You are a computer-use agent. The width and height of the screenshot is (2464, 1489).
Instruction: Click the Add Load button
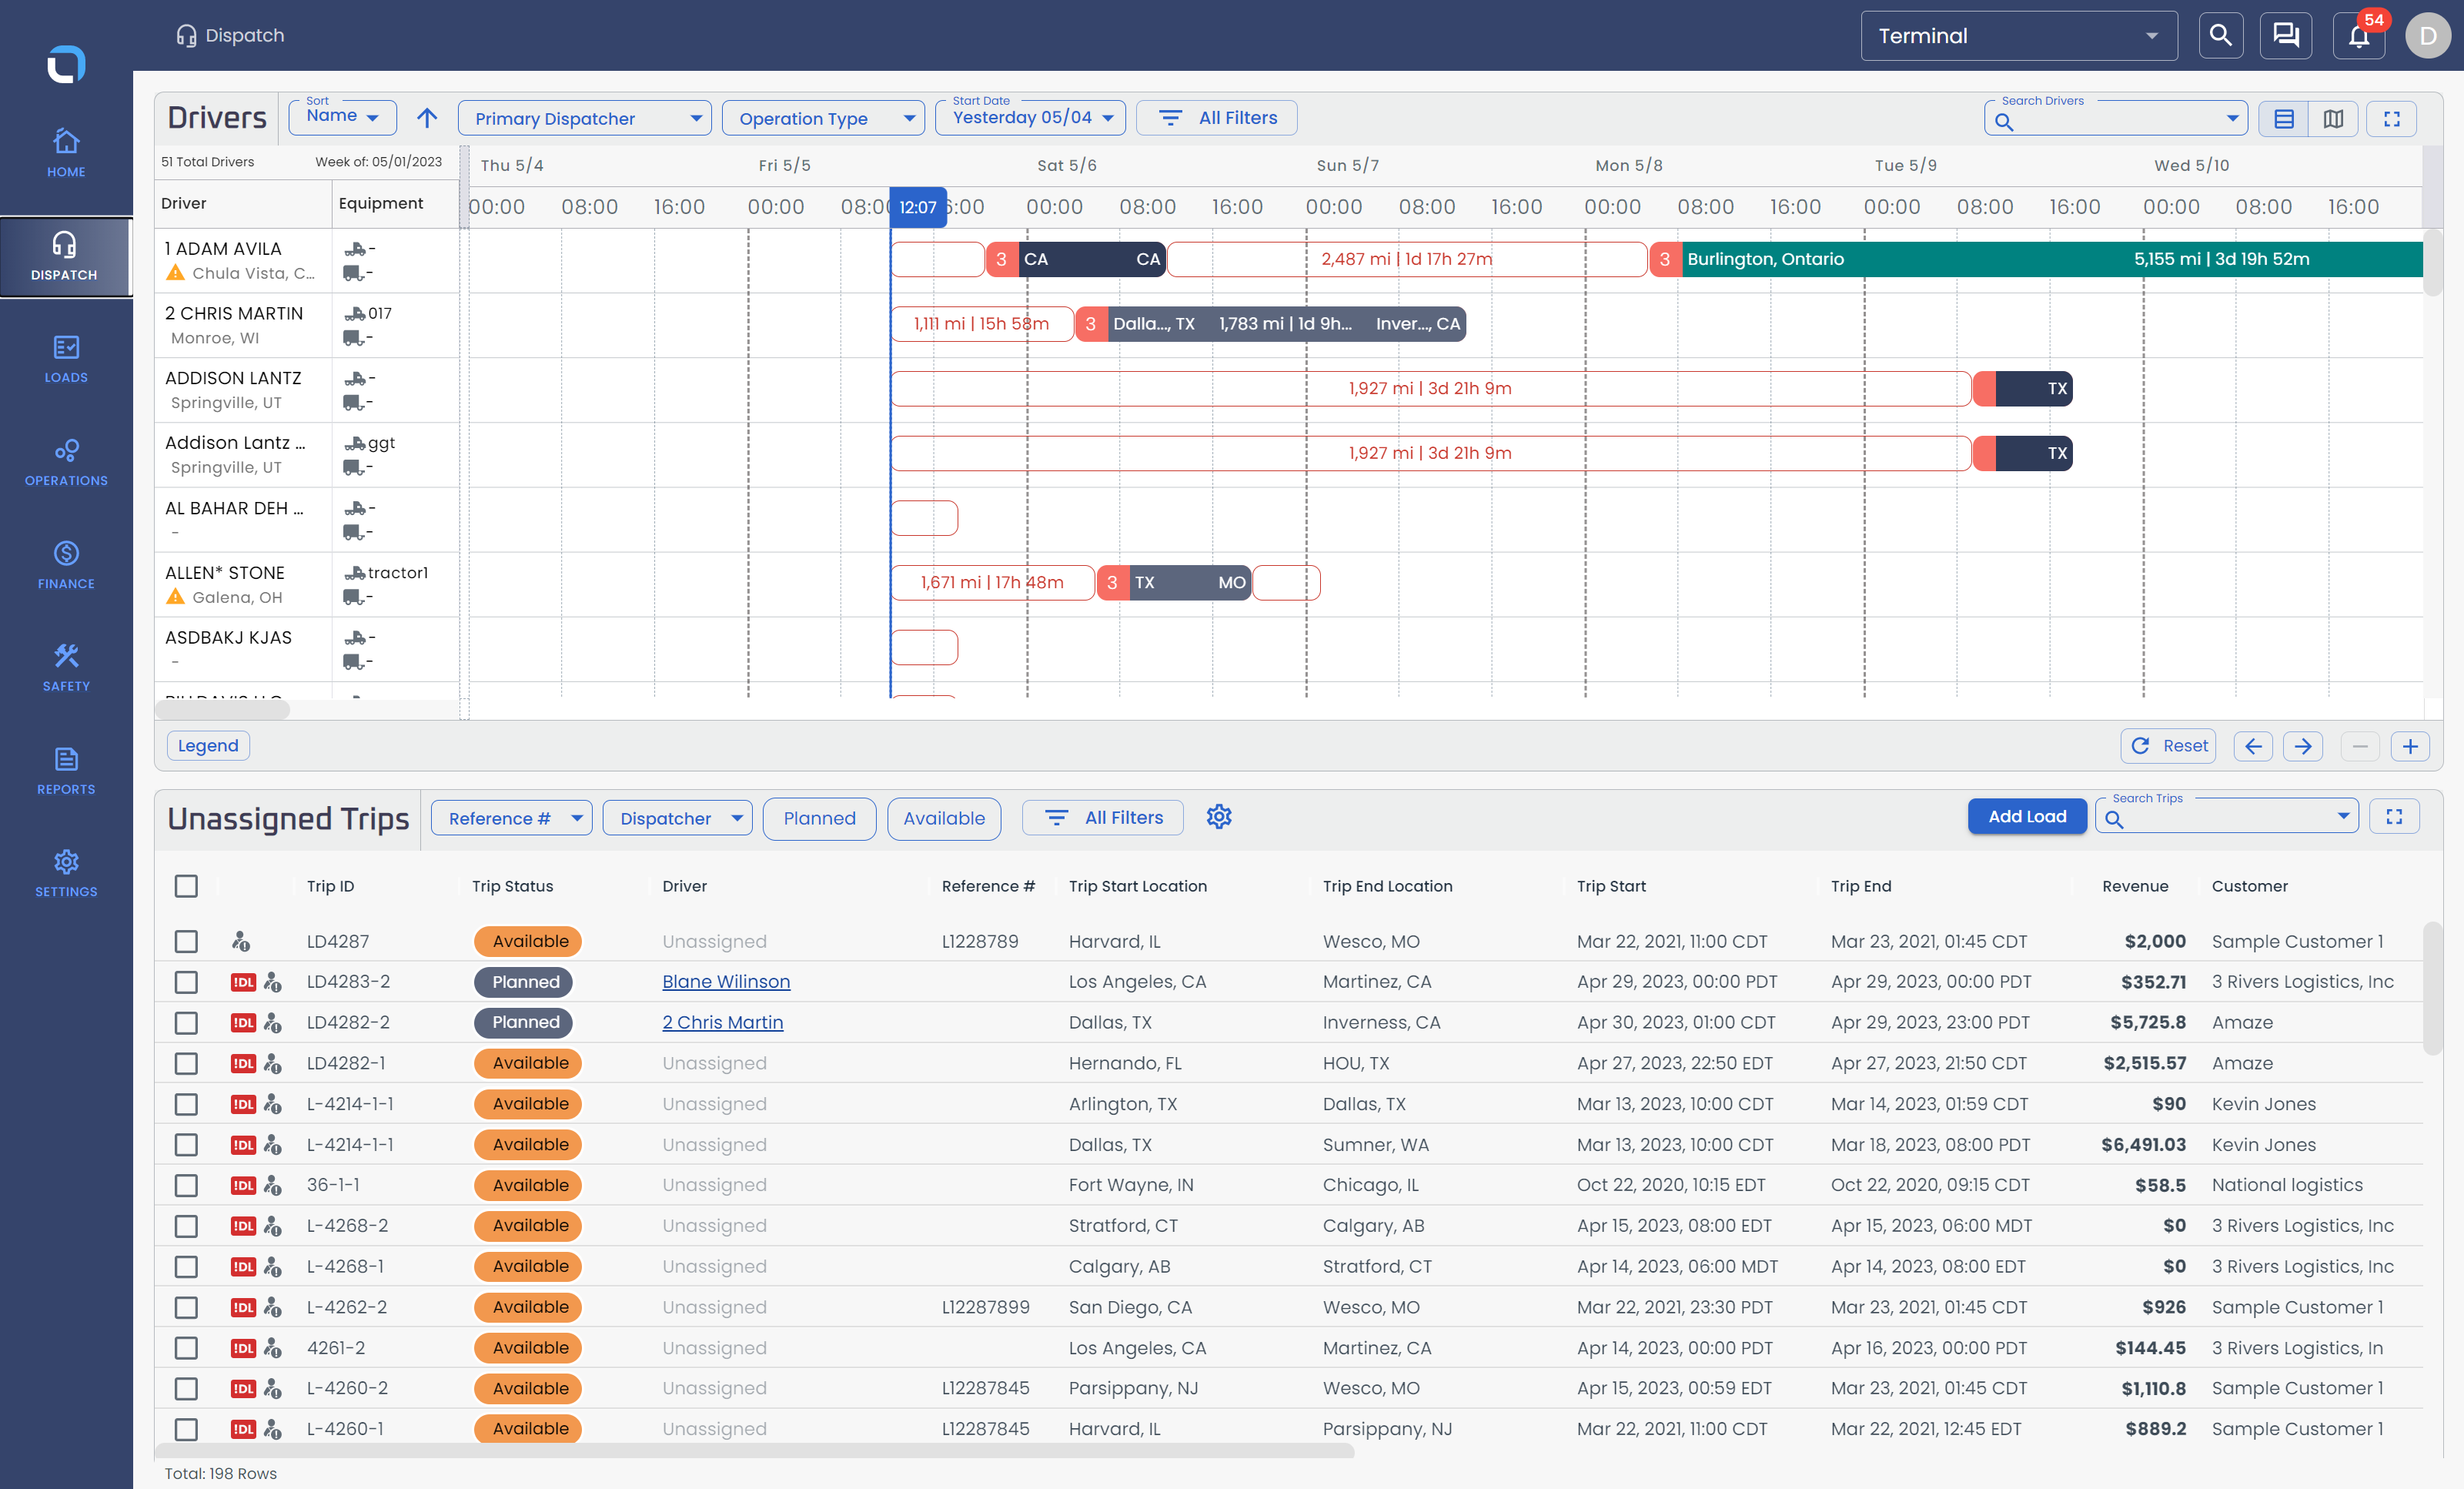(x=2026, y=816)
